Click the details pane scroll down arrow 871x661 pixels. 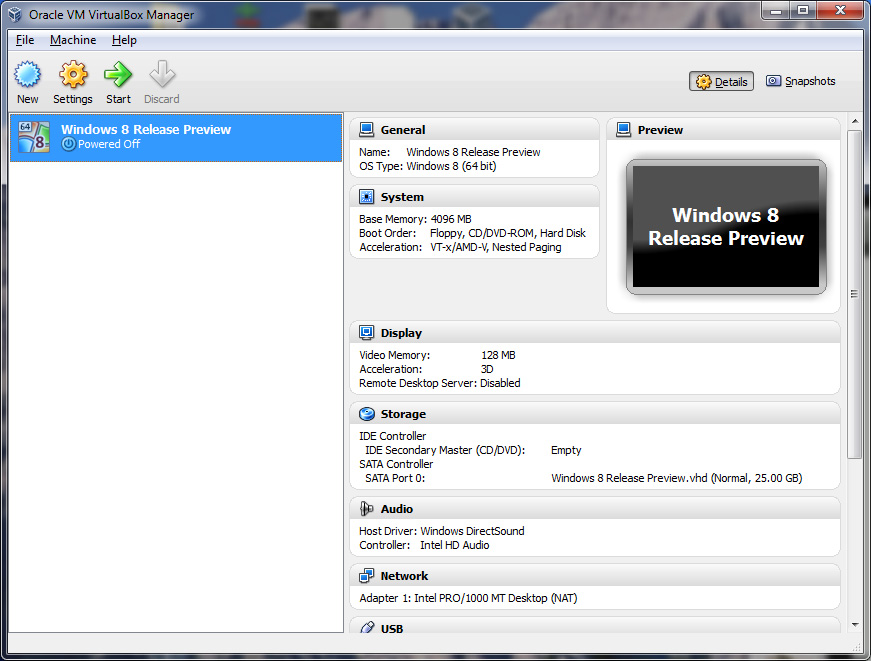855,625
